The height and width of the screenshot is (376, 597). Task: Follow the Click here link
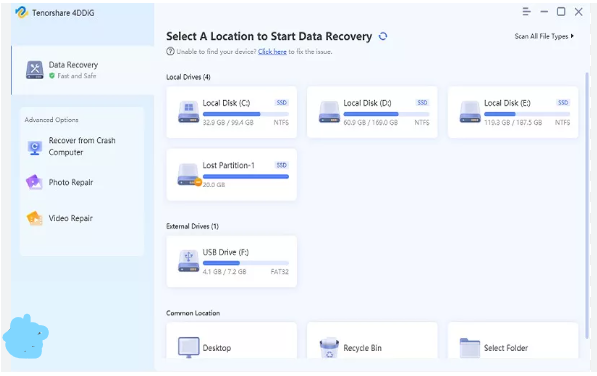click(x=272, y=51)
